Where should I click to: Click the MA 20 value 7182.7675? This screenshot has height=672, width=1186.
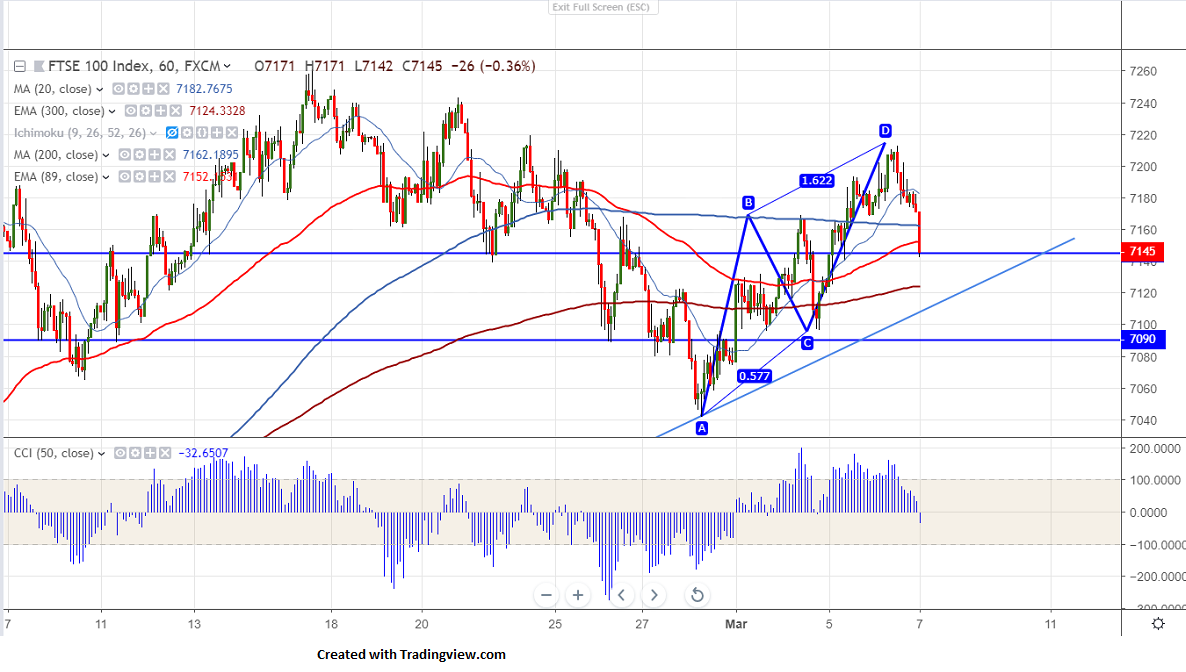[204, 89]
